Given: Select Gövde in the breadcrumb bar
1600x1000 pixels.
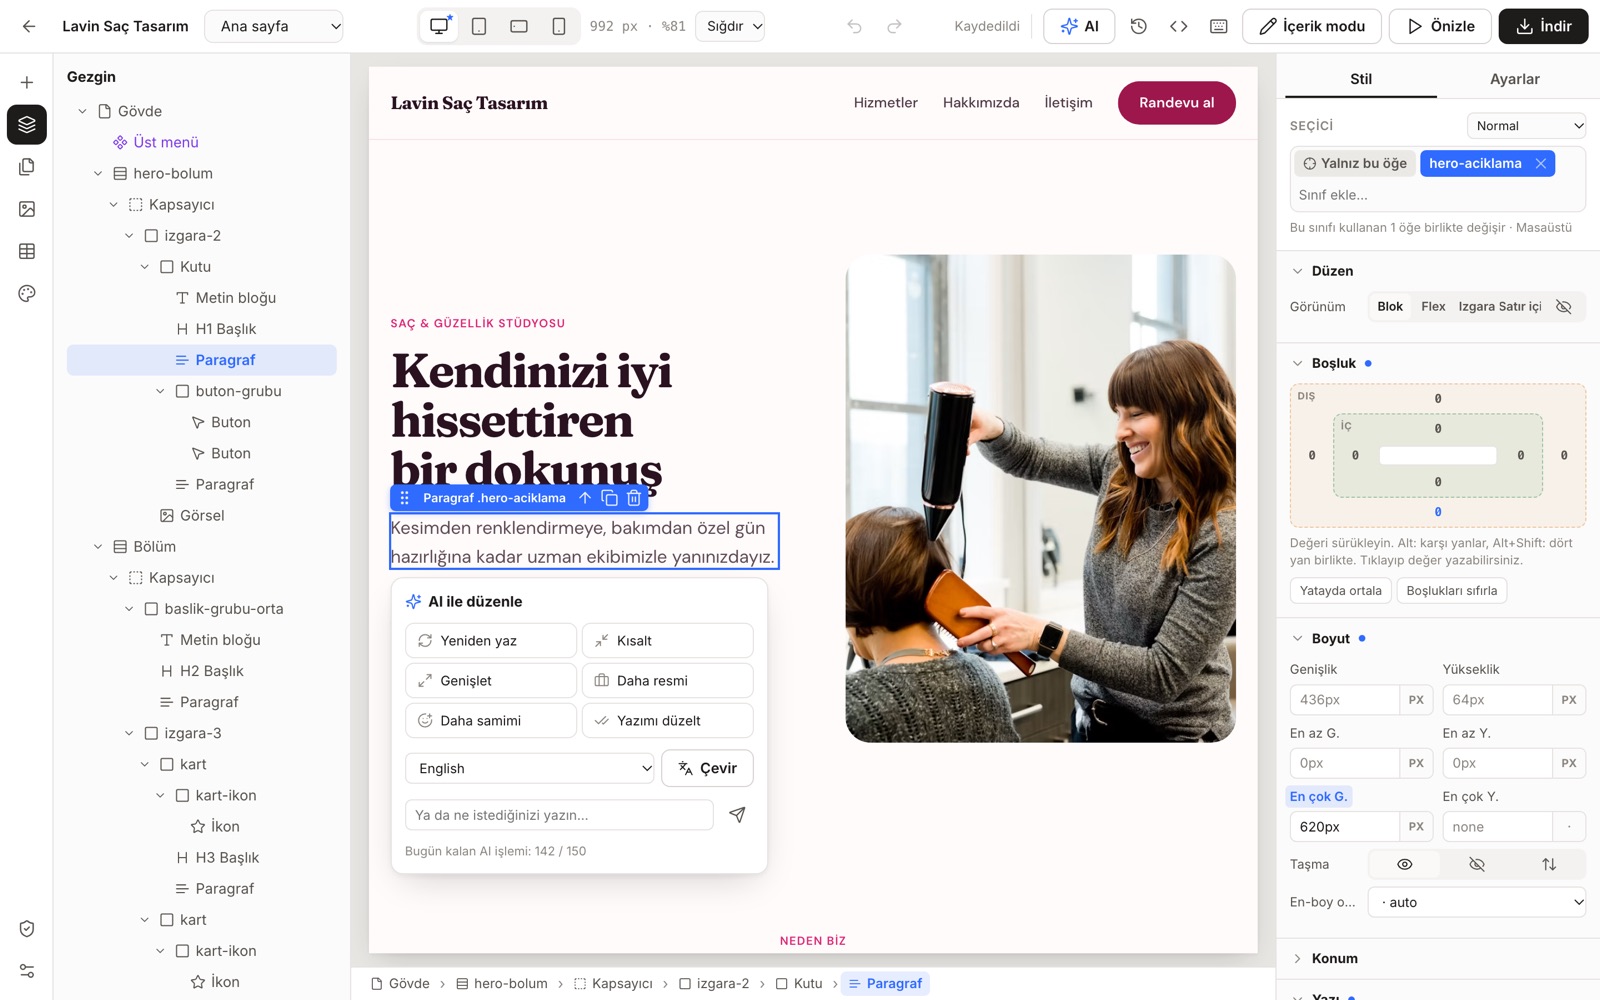Looking at the screenshot, I should [x=400, y=983].
